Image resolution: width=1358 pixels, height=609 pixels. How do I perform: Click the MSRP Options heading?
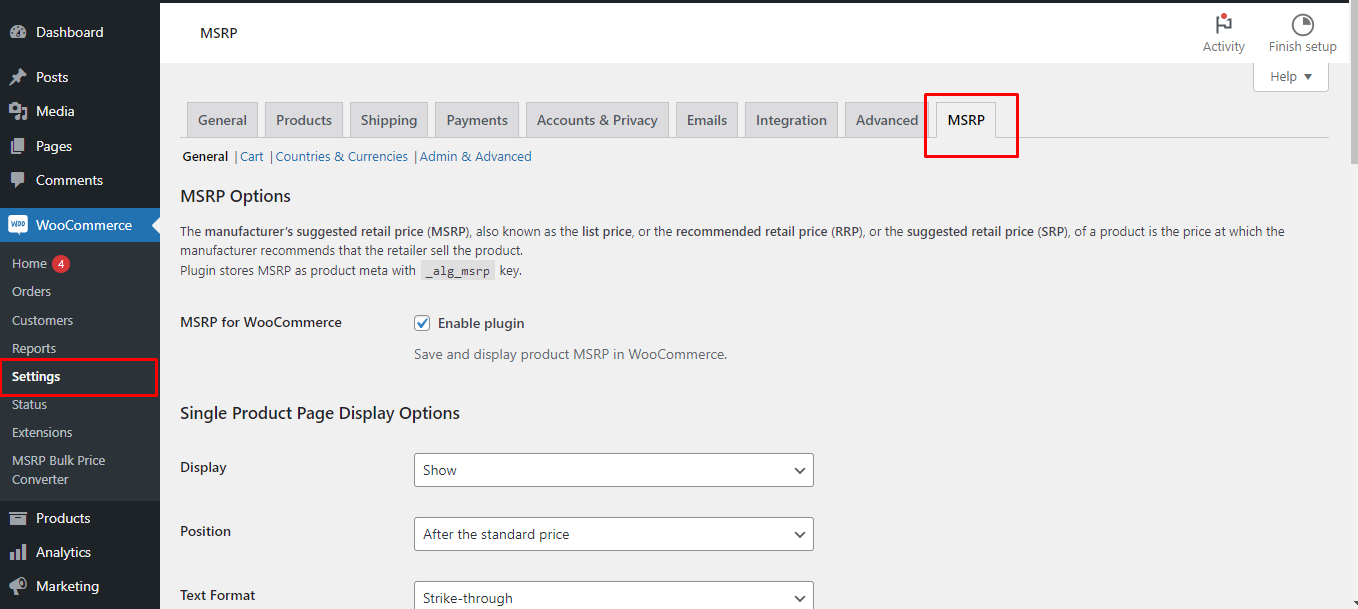[x=235, y=196]
